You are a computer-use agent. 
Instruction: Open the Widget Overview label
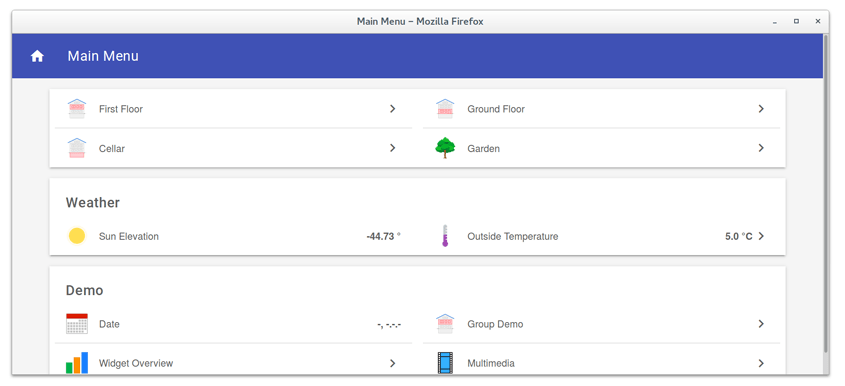(x=136, y=363)
